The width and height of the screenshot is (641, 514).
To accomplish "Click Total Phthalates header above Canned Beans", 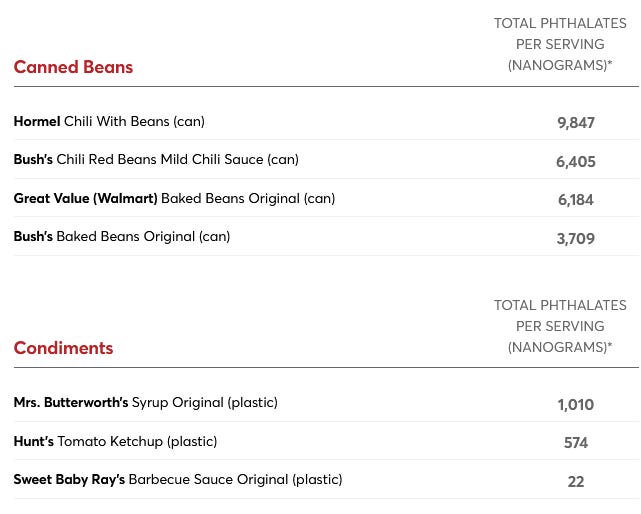I will (560, 44).
